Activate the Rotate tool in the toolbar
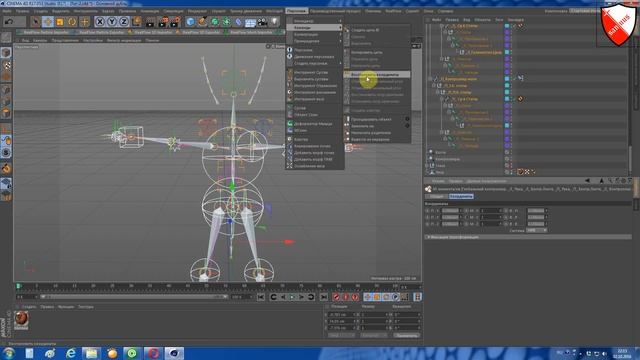This screenshot has height=360, width=640. [72, 21]
